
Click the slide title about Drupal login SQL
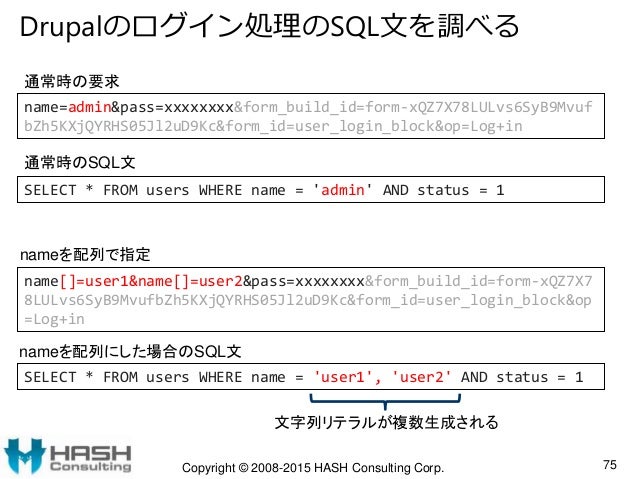click(269, 27)
